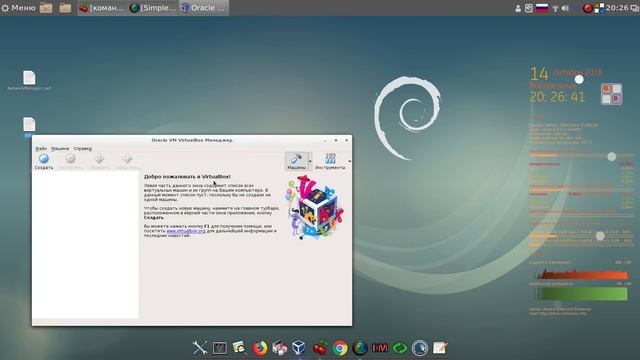Switch to the Oracle taskbar window button

[204, 8]
